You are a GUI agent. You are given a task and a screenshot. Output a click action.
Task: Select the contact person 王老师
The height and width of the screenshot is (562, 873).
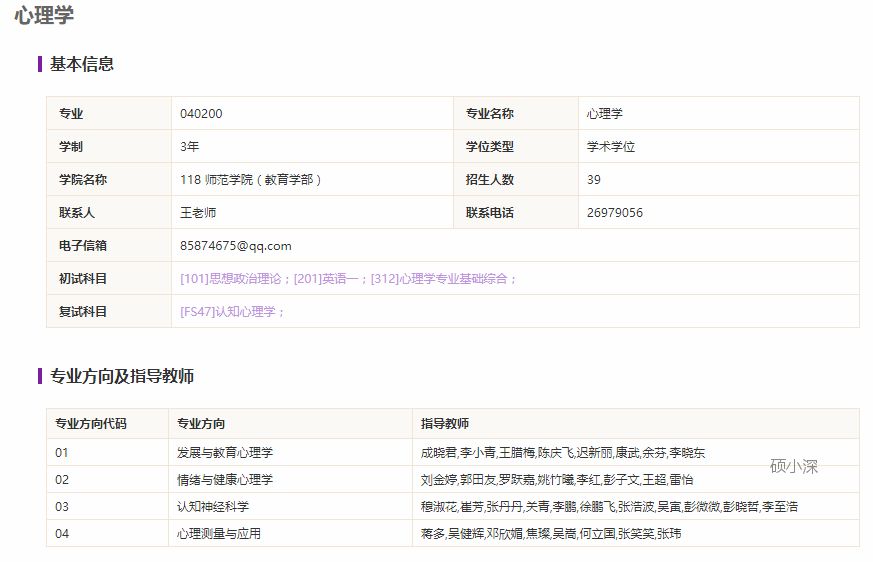[198, 213]
